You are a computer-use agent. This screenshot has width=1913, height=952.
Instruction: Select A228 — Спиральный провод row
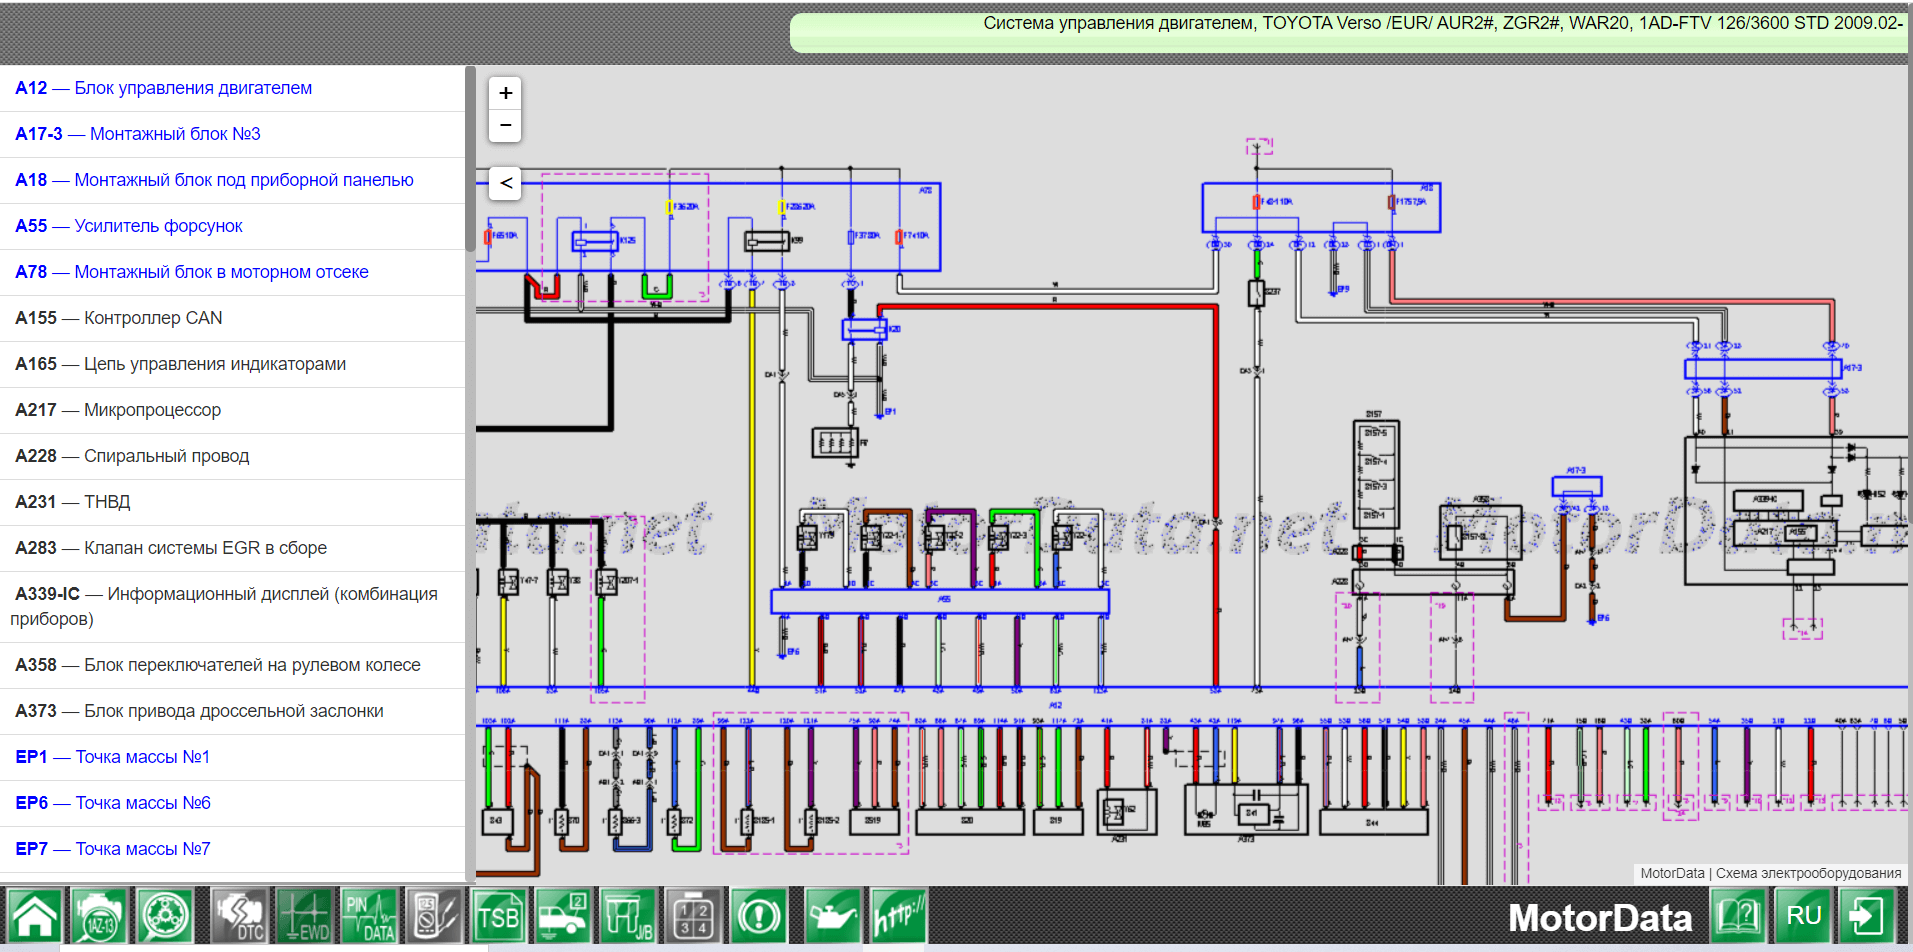point(232,456)
